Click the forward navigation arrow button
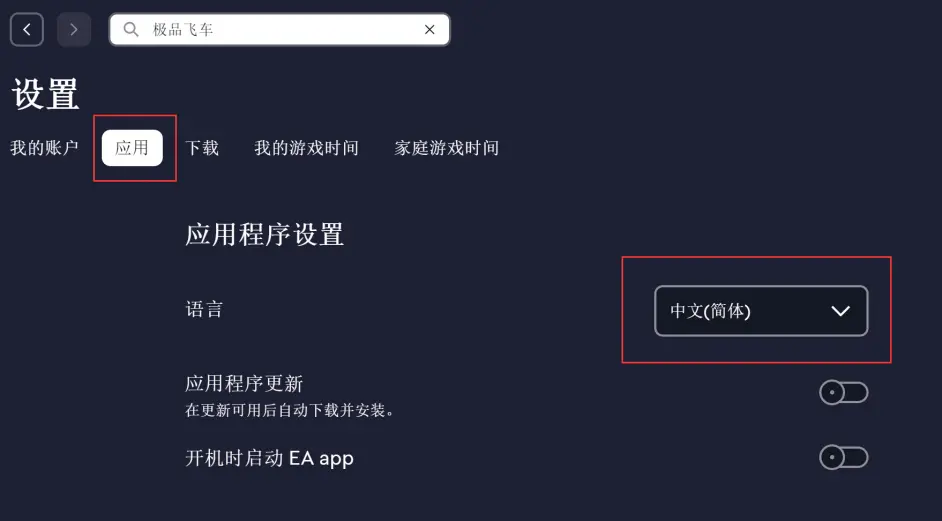The height and width of the screenshot is (521, 942). 74,29
